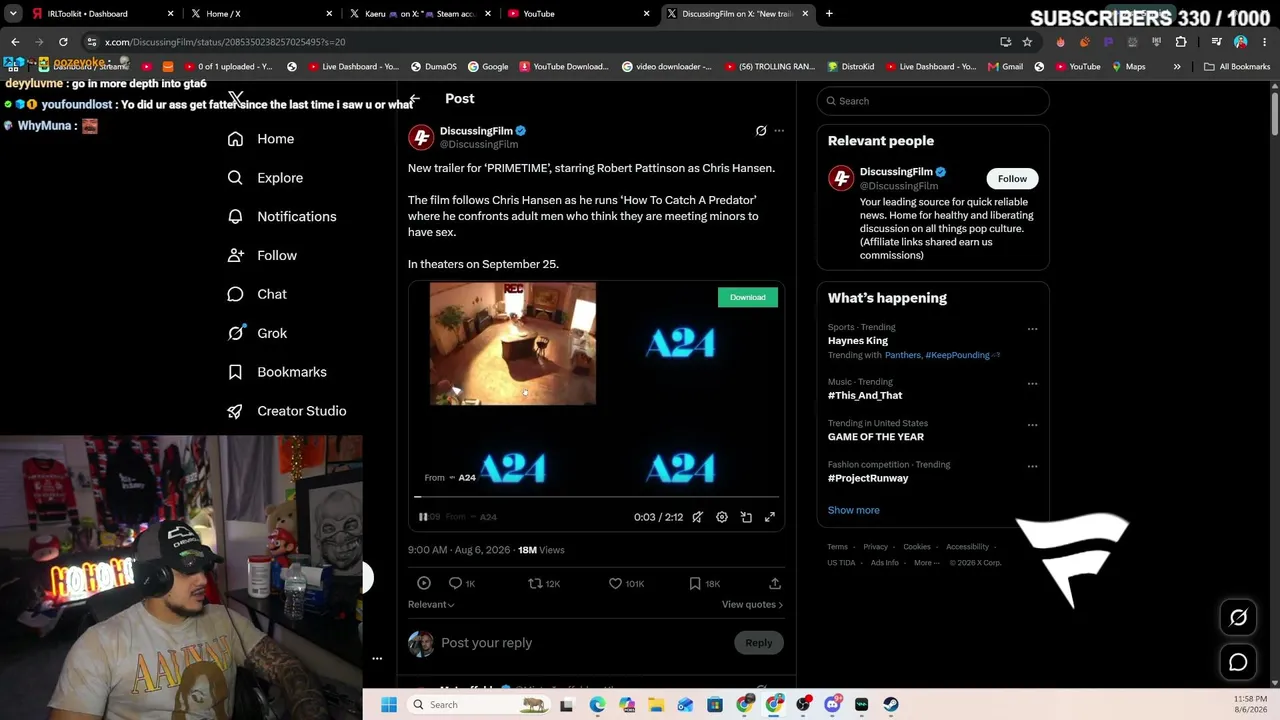Open Creator Studio in X sidebar
This screenshot has height=720, width=1280.
(287, 411)
